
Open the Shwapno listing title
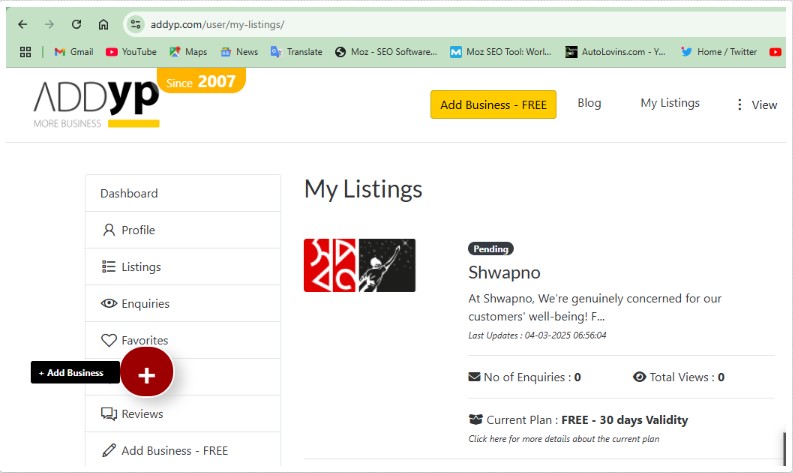coord(504,273)
